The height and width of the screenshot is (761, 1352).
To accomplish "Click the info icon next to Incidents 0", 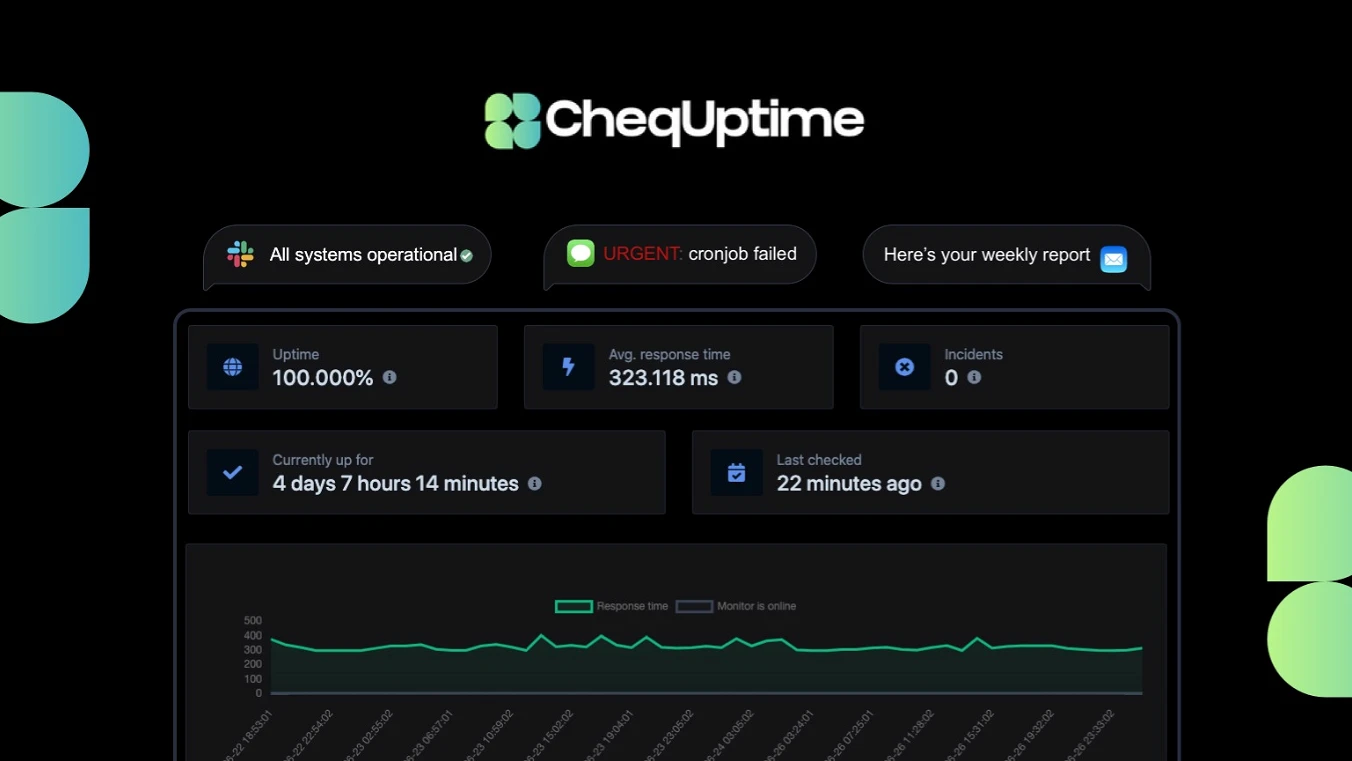I will pyautogui.click(x=974, y=377).
